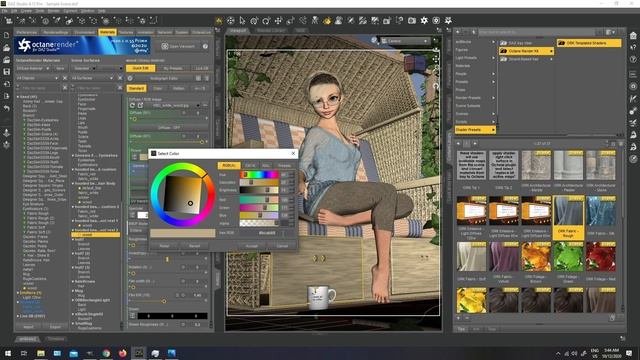Image resolution: width=640 pixels, height=360 pixels.
Task: Select the Shader Presets category
Action: [x=475, y=130]
